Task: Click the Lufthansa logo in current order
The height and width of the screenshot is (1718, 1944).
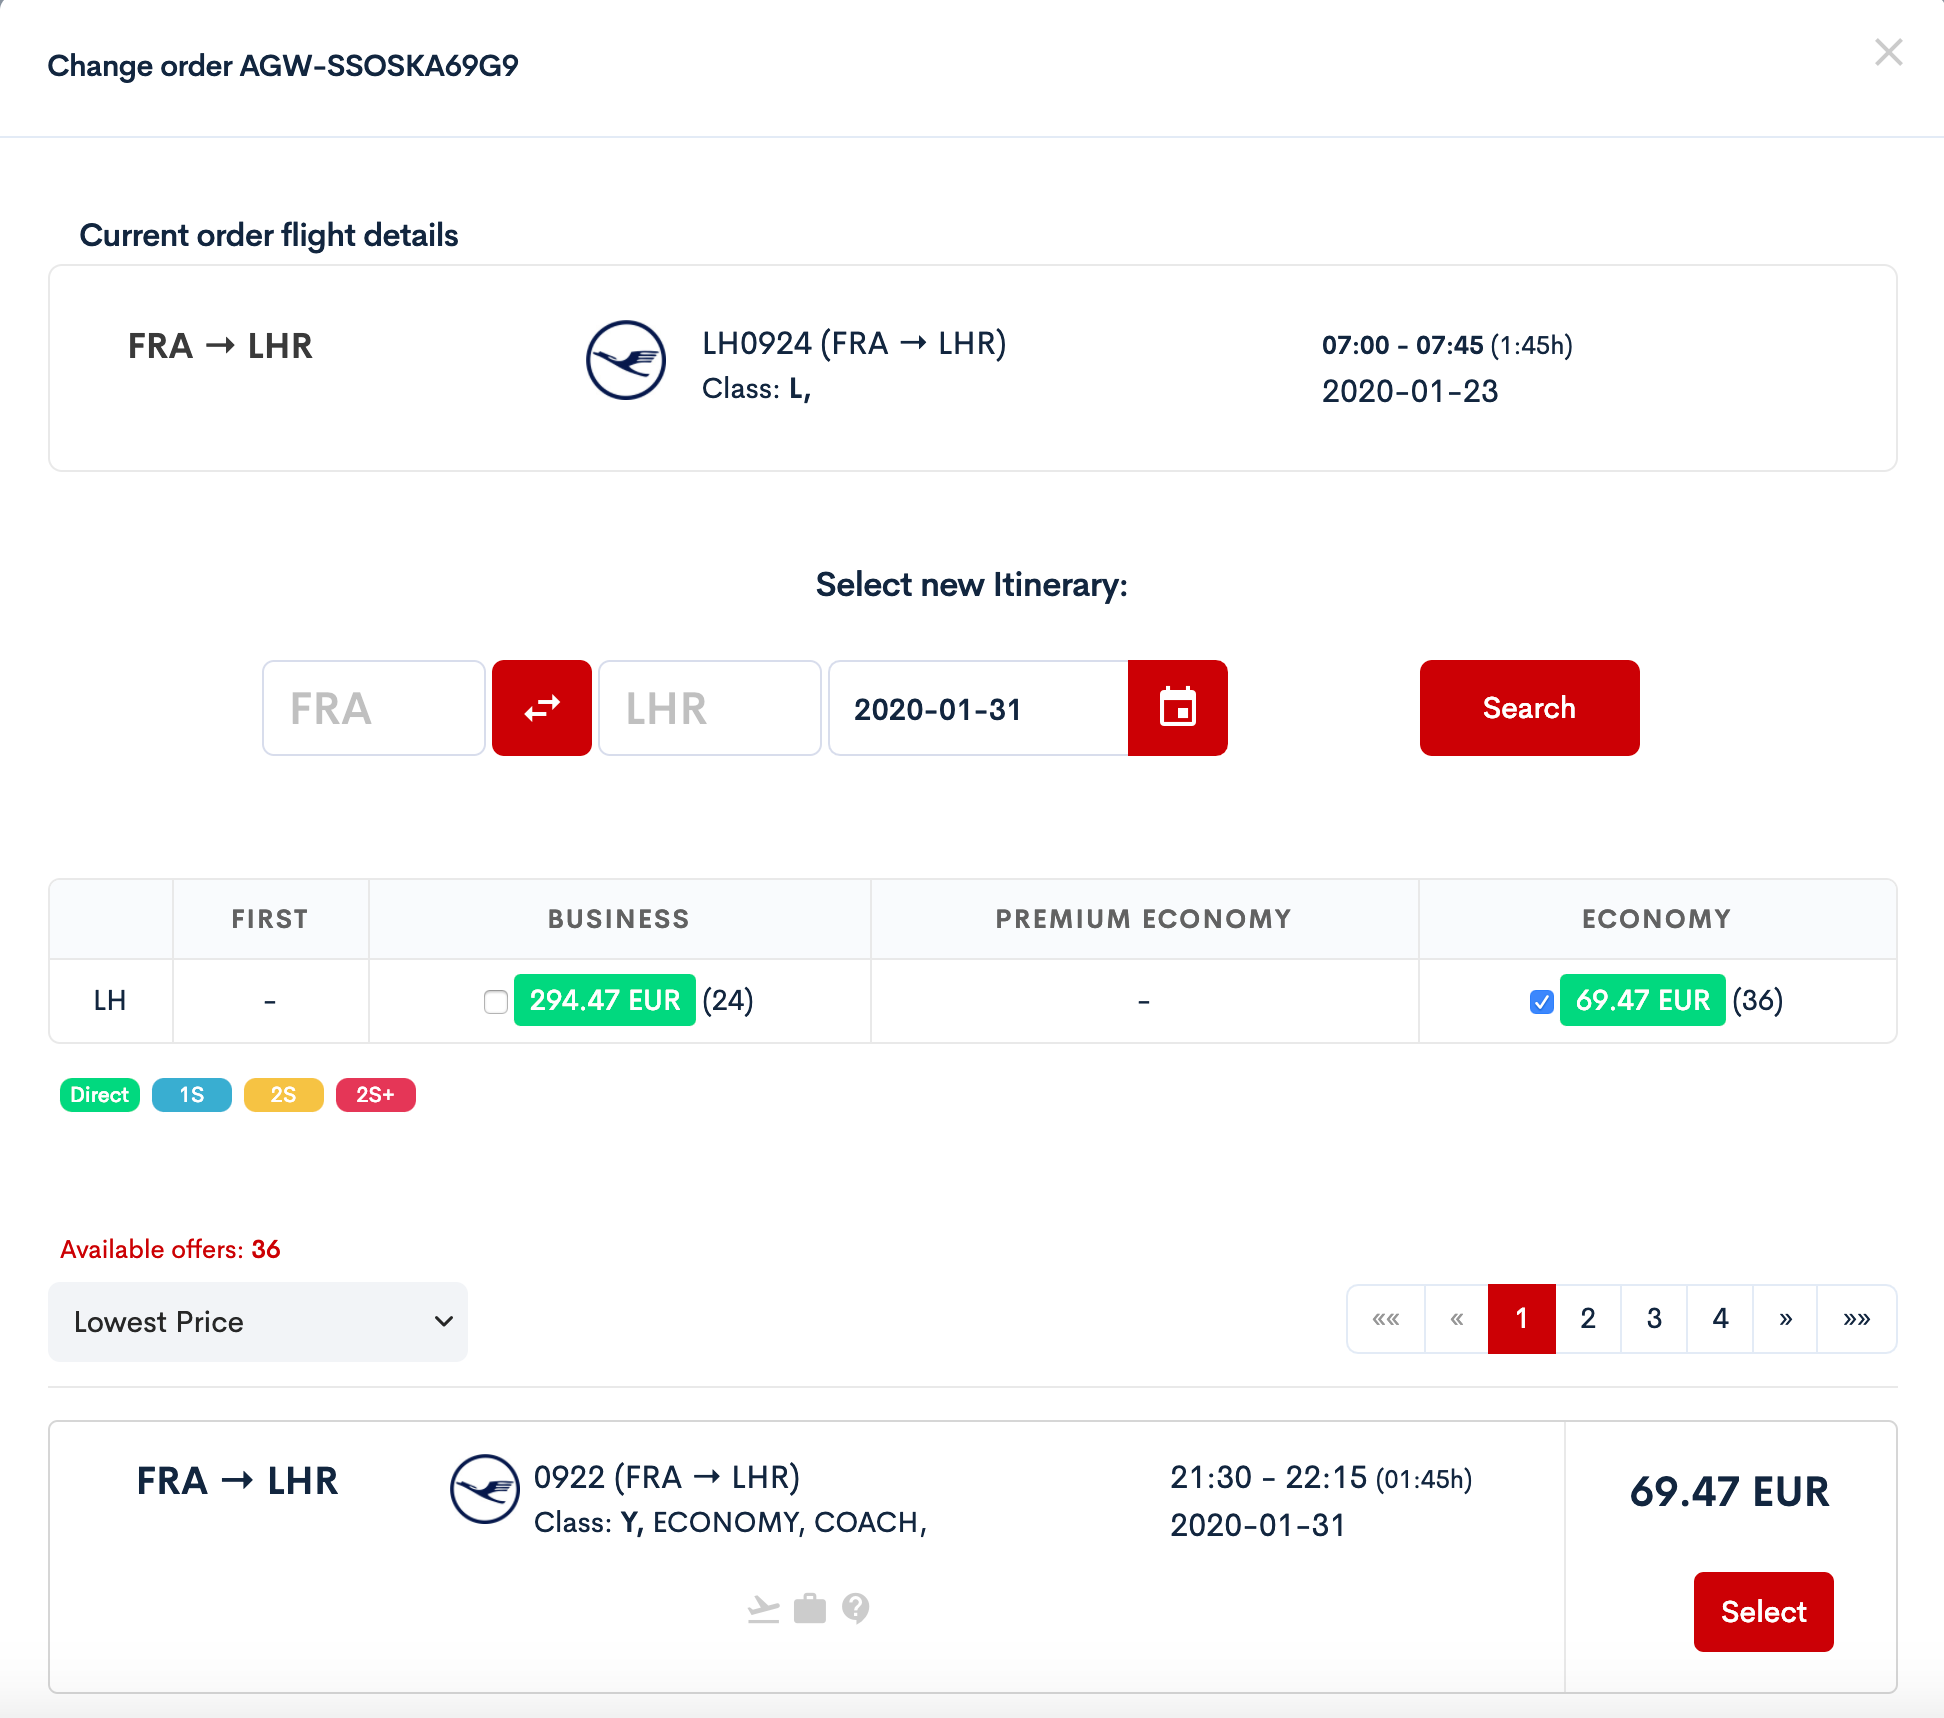Action: 626,360
